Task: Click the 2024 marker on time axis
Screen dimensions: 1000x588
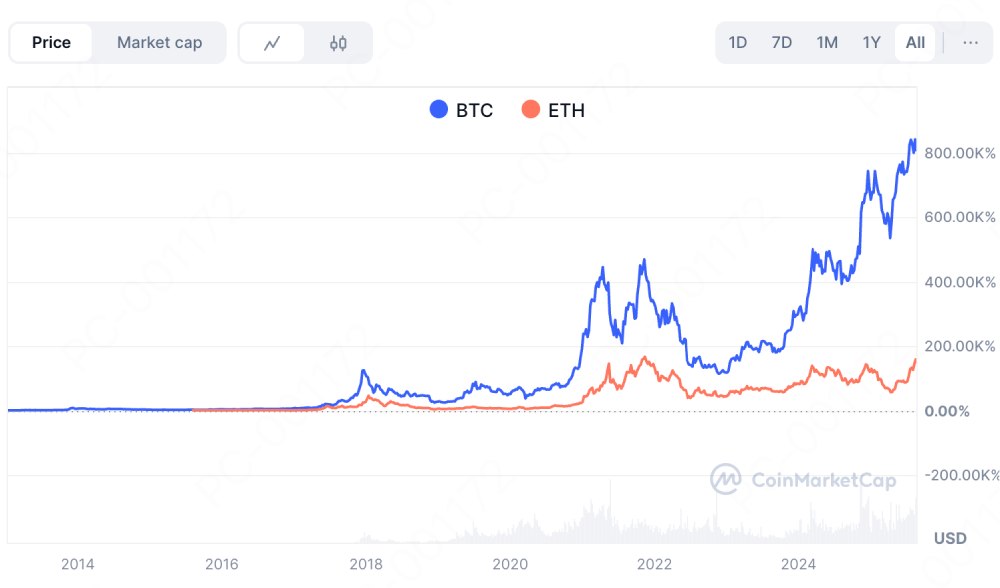Action: [x=799, y=564]
